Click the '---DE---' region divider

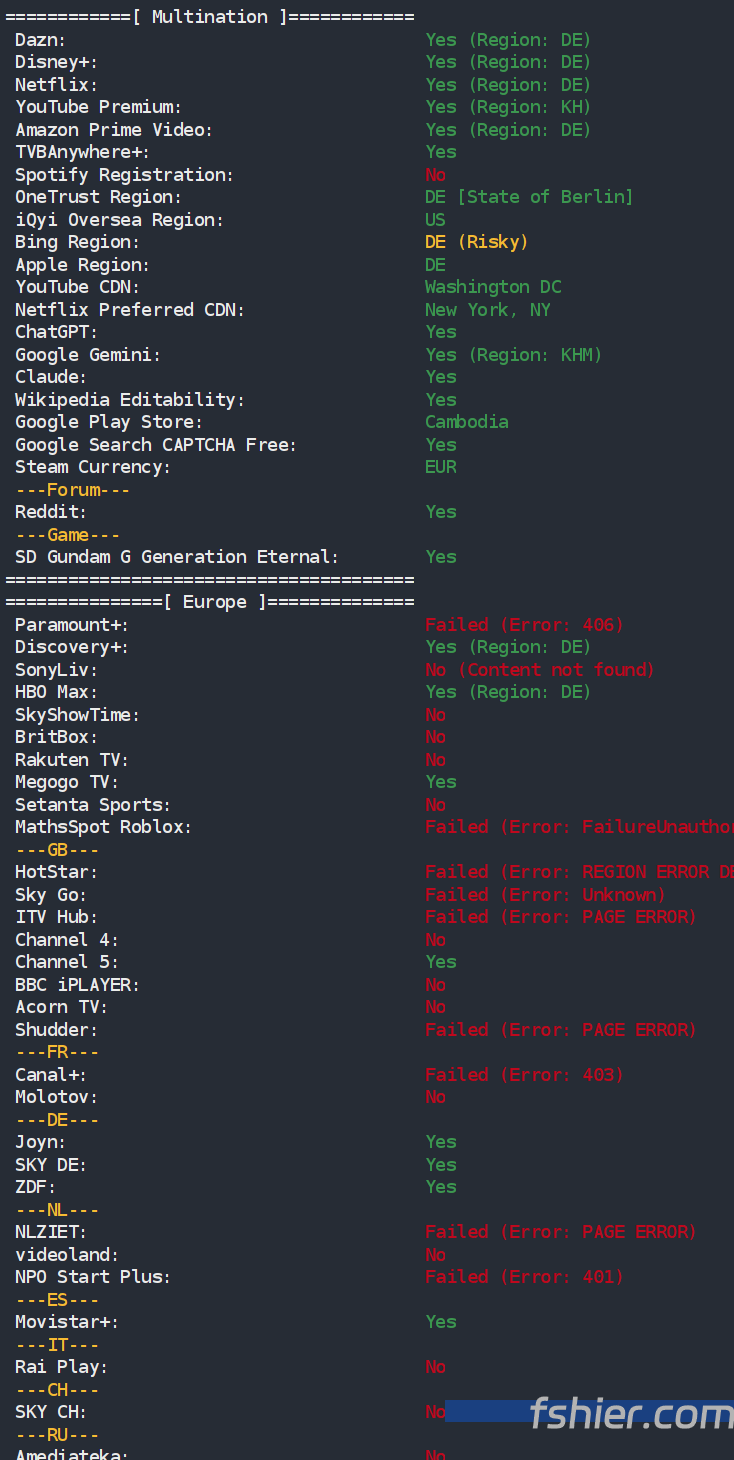tap(56, 1120)
